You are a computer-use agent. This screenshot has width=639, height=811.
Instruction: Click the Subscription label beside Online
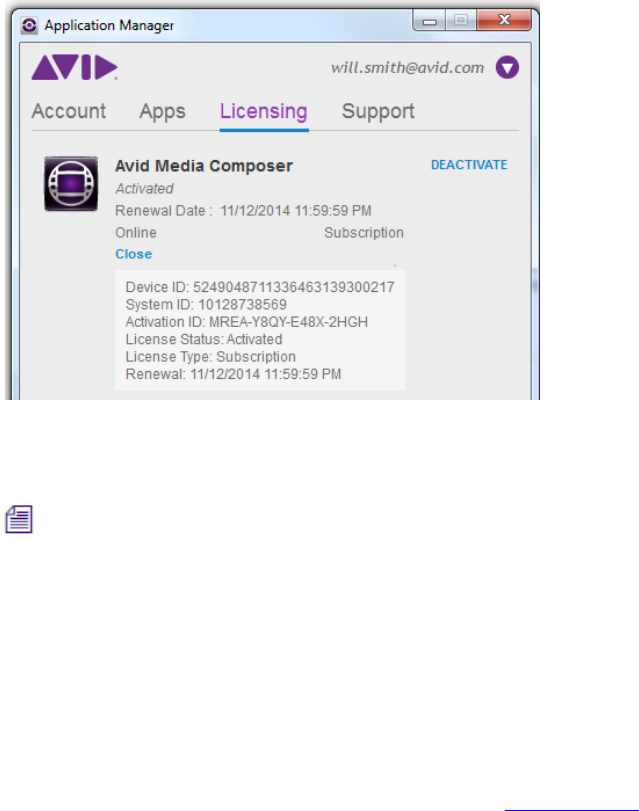(x=364, y=233)
